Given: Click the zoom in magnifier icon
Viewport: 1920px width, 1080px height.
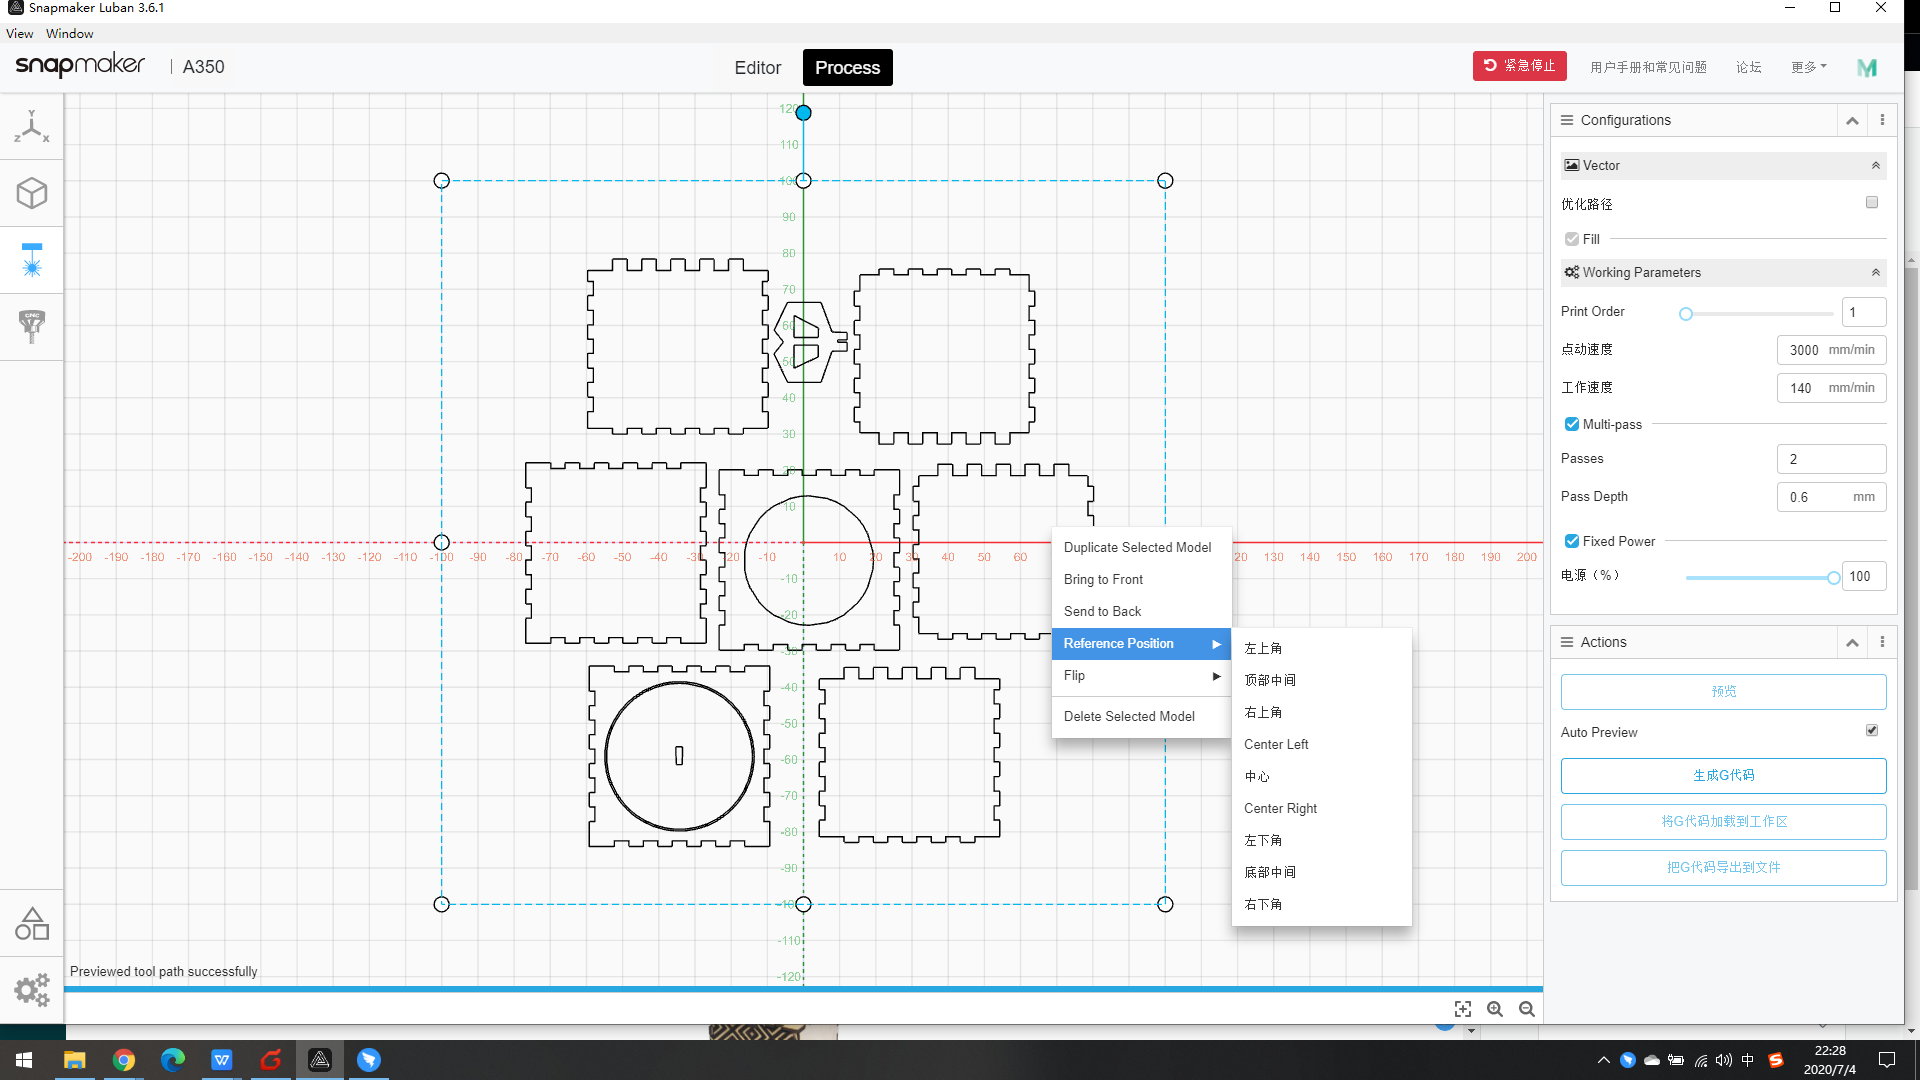Looking at the screenshot, I should coord(1495,1009).
